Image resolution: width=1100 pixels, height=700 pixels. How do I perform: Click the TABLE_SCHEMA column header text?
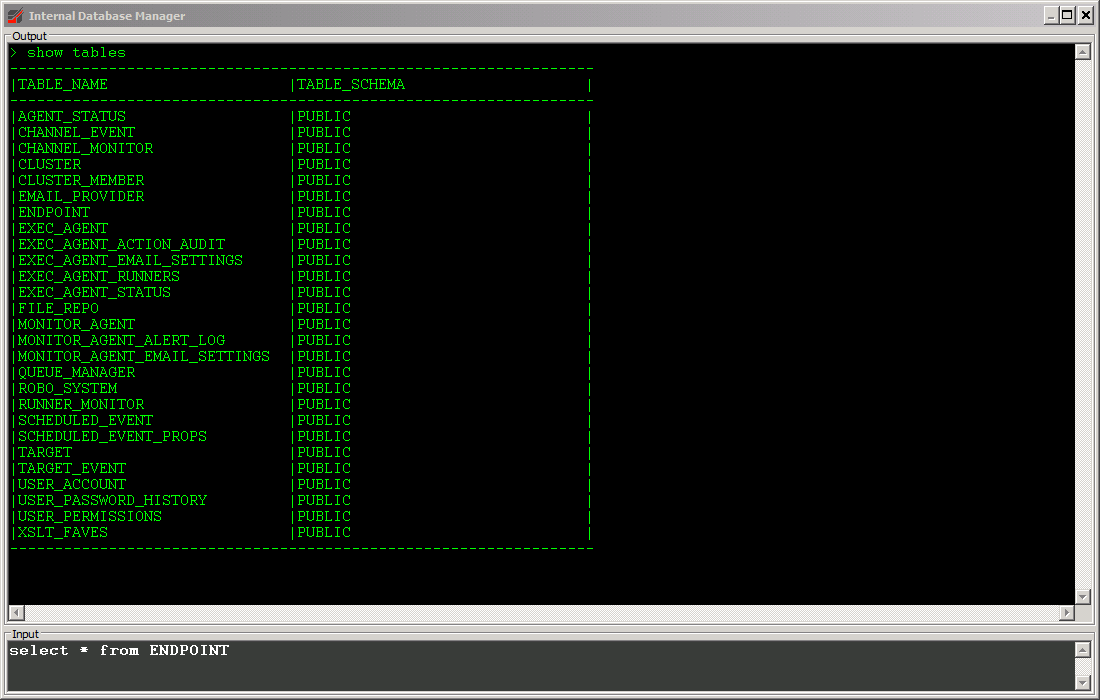351,85
